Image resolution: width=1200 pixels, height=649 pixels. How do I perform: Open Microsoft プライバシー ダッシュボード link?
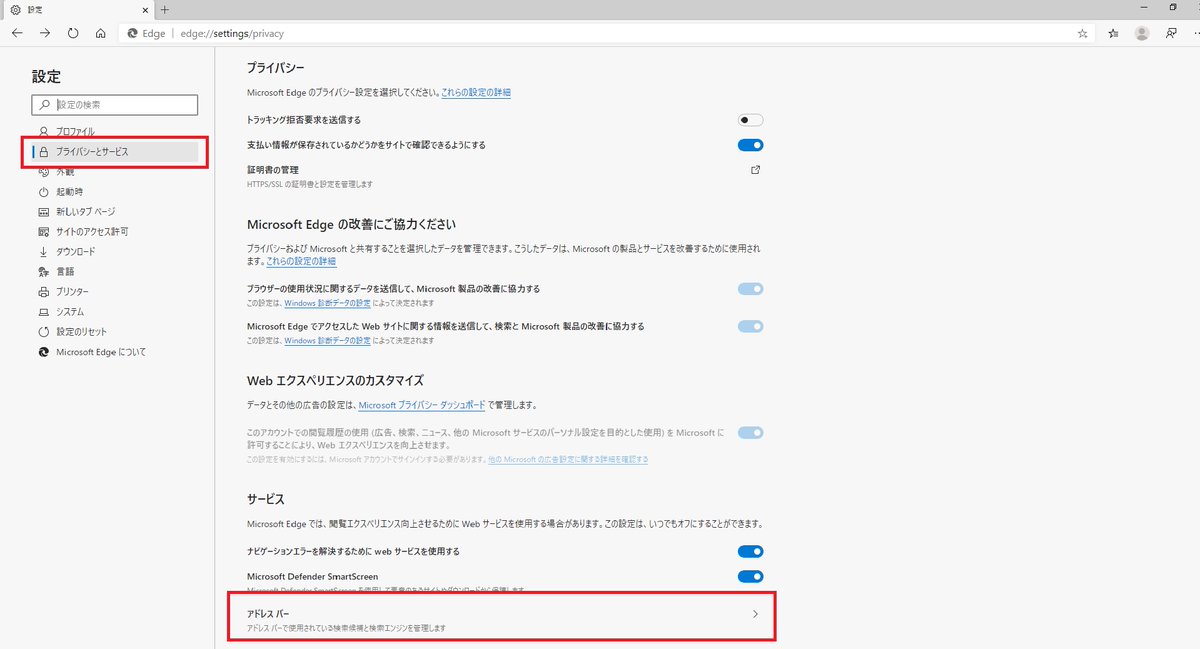422,405
